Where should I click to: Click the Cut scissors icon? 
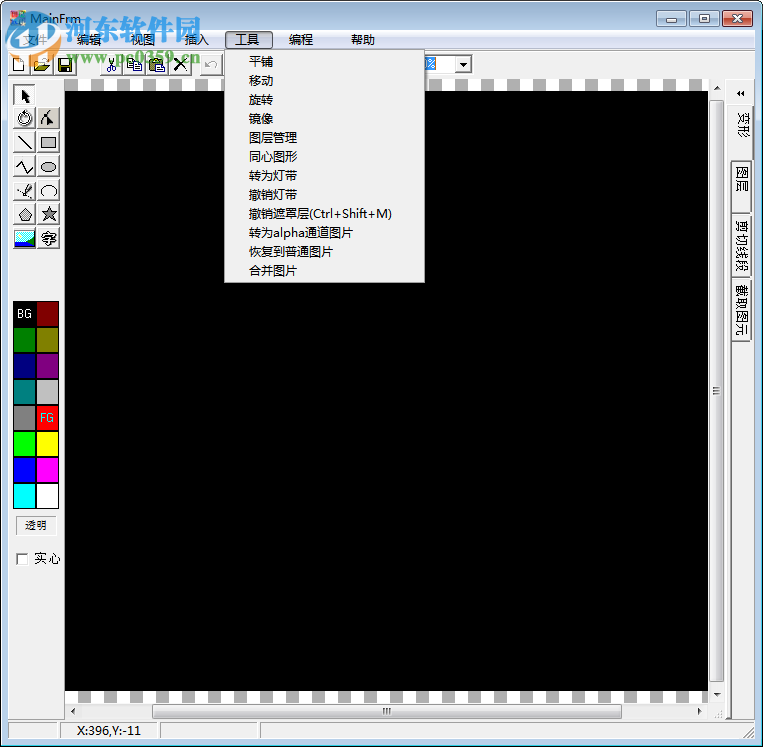(111, 64)
